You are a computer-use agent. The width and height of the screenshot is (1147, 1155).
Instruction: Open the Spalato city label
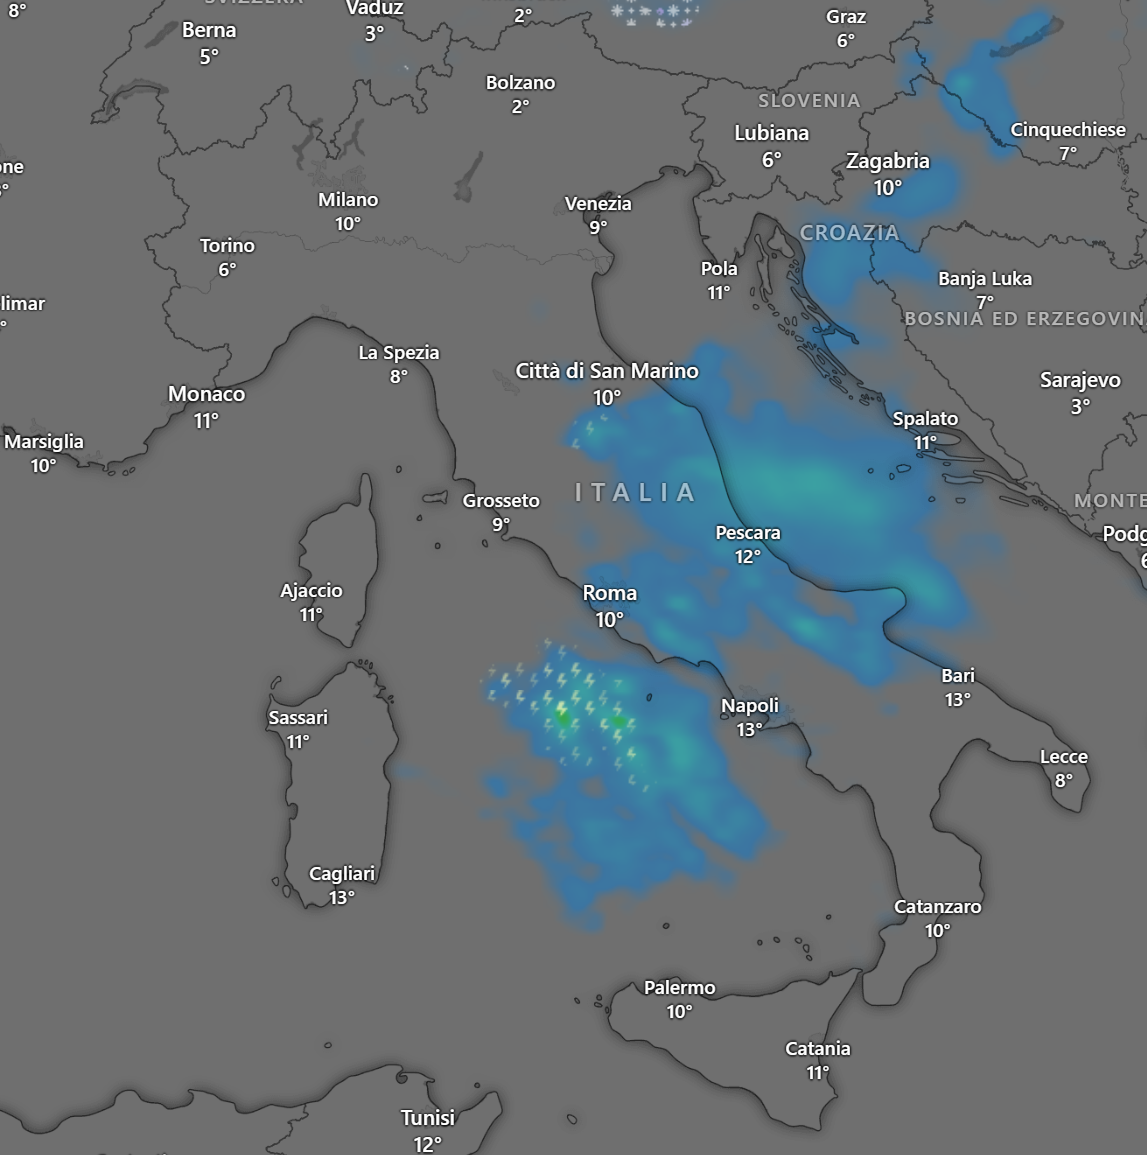click(925, 419)
